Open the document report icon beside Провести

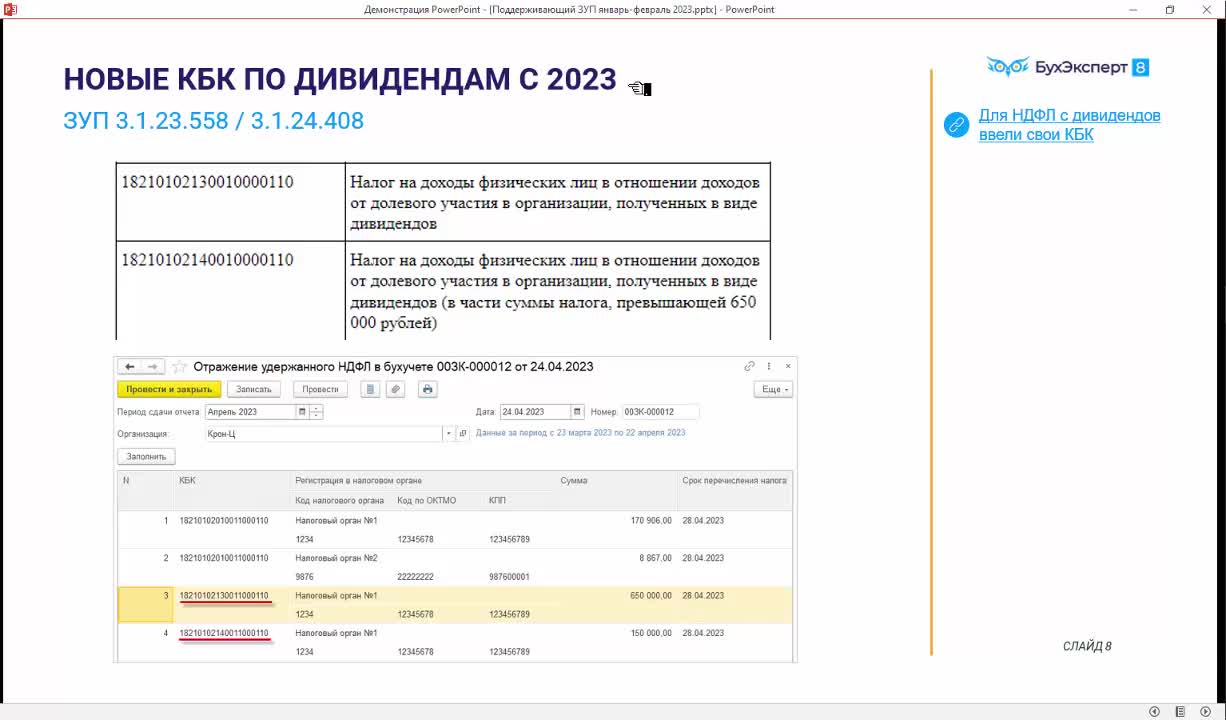click(370, 389)
